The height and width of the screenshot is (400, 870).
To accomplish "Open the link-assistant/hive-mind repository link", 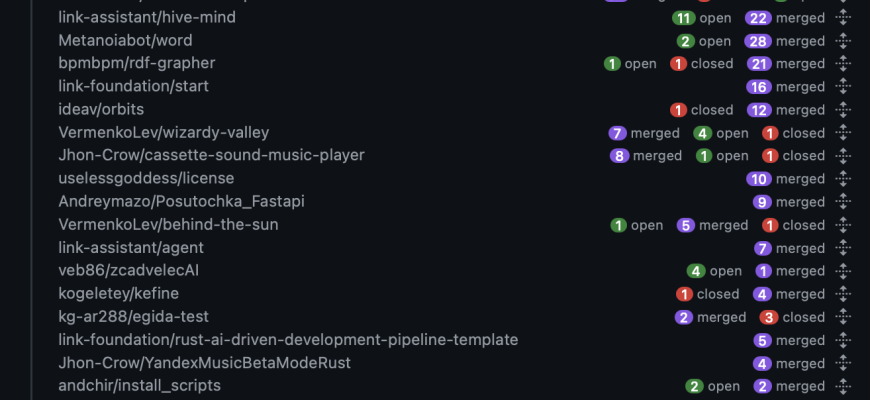I will pos(147,18).
